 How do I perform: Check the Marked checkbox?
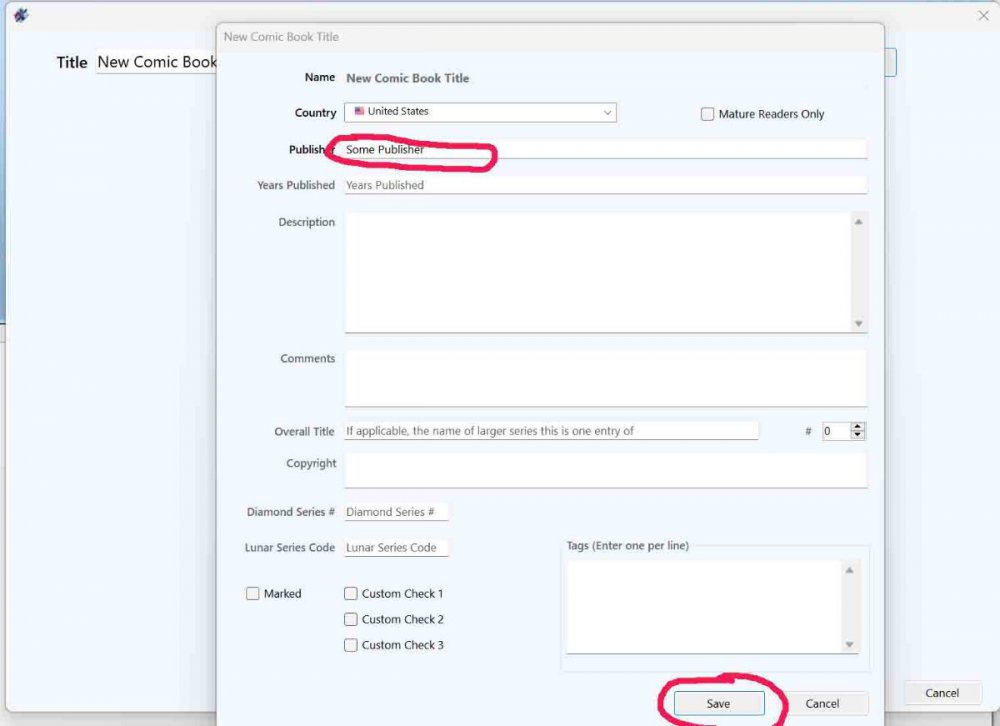253,594
